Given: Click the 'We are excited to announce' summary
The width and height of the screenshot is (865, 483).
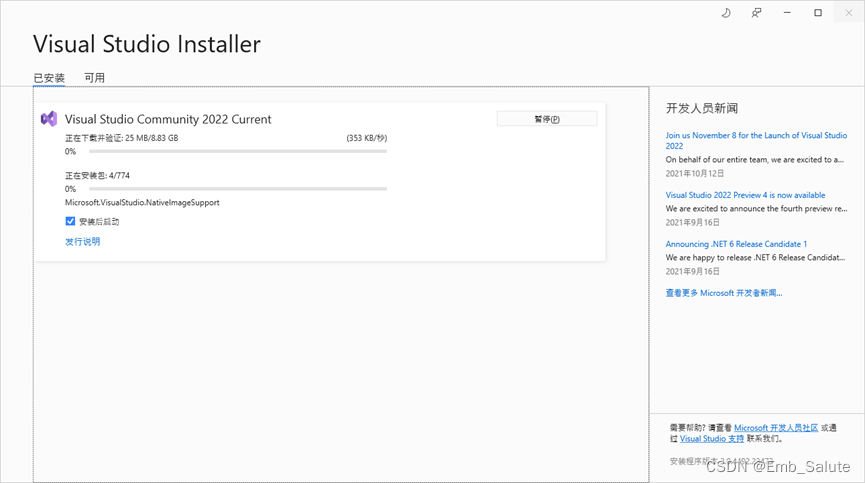Looking at the screenshot, I should [756, 208].
